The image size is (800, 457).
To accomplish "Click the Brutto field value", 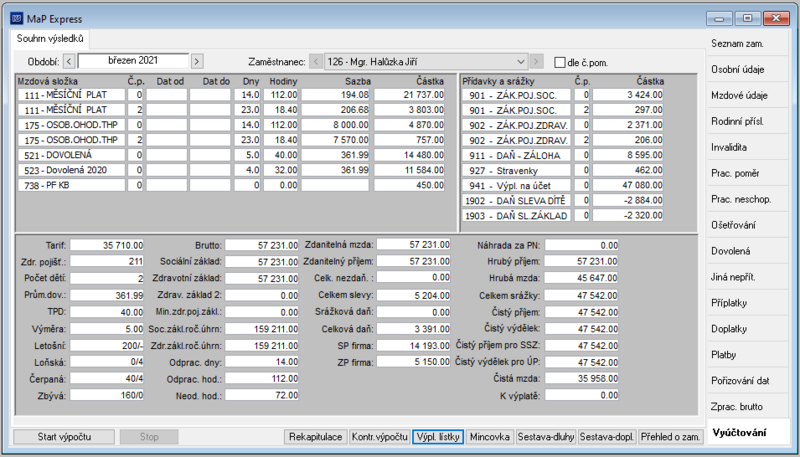I will pos(262,245).
